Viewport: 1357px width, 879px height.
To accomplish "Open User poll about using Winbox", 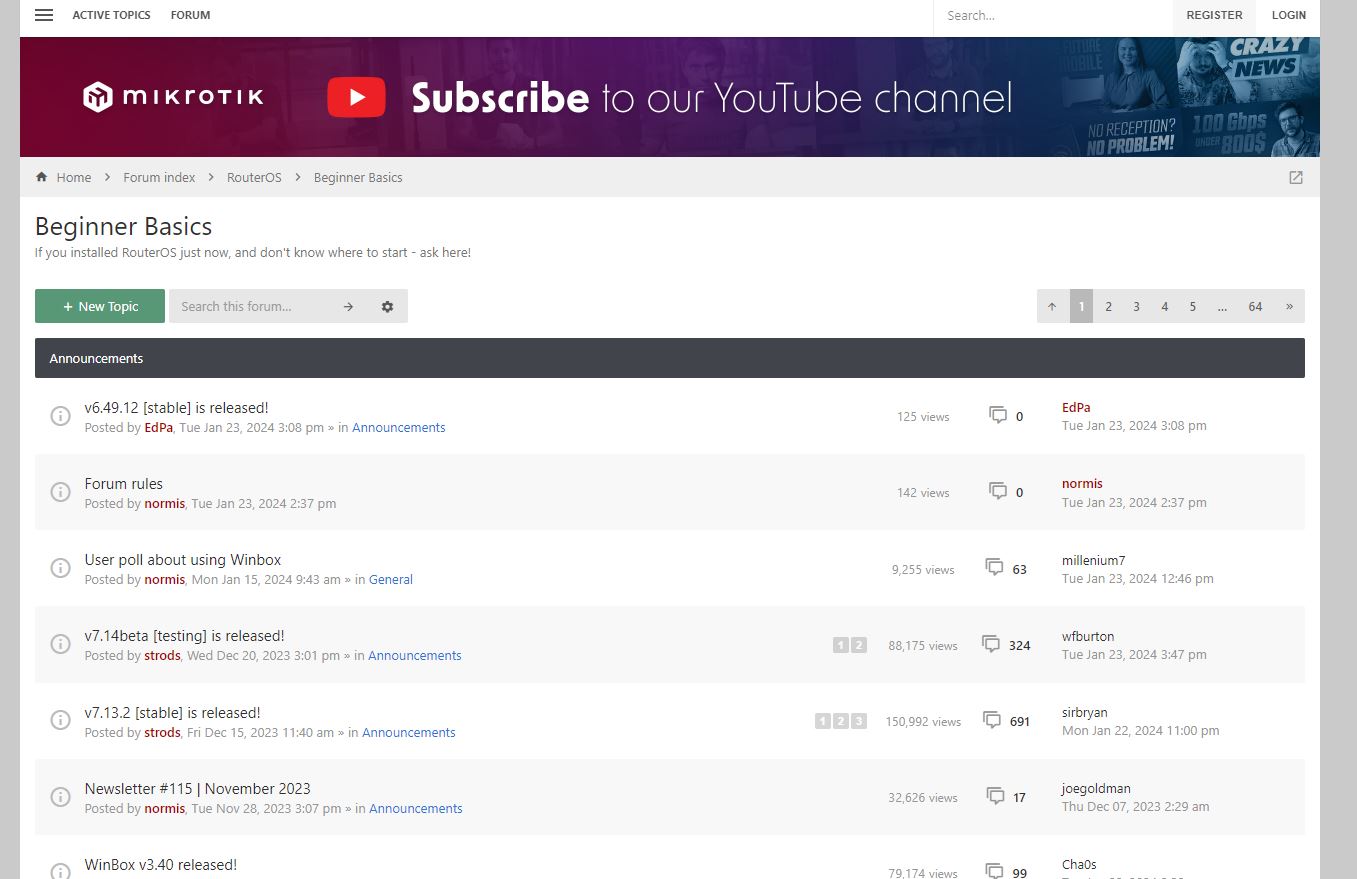I will point(183,559).
